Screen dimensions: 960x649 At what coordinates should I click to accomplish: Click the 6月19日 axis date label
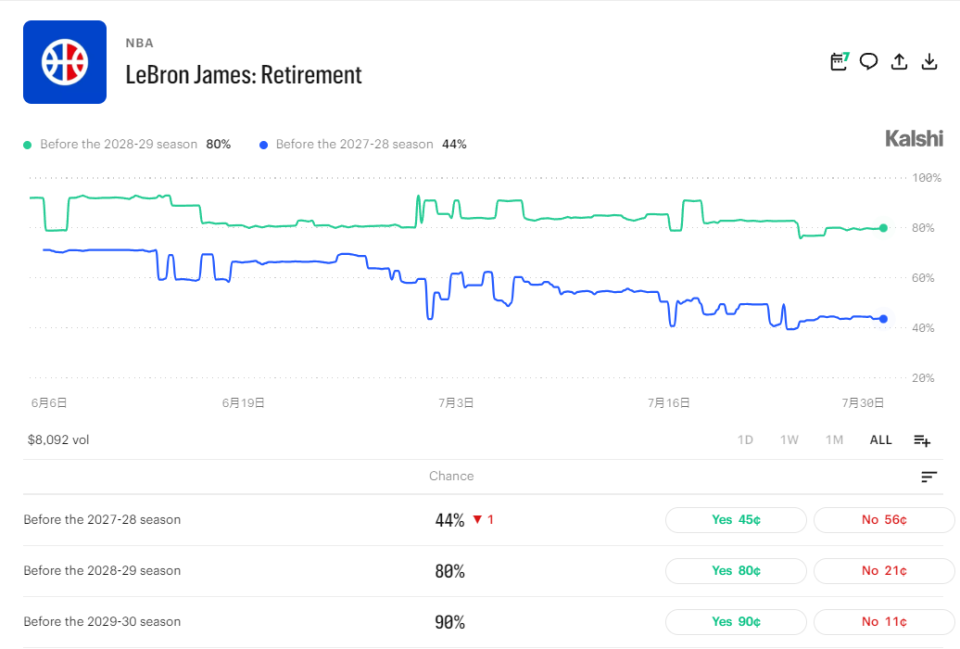coord(243,403)
